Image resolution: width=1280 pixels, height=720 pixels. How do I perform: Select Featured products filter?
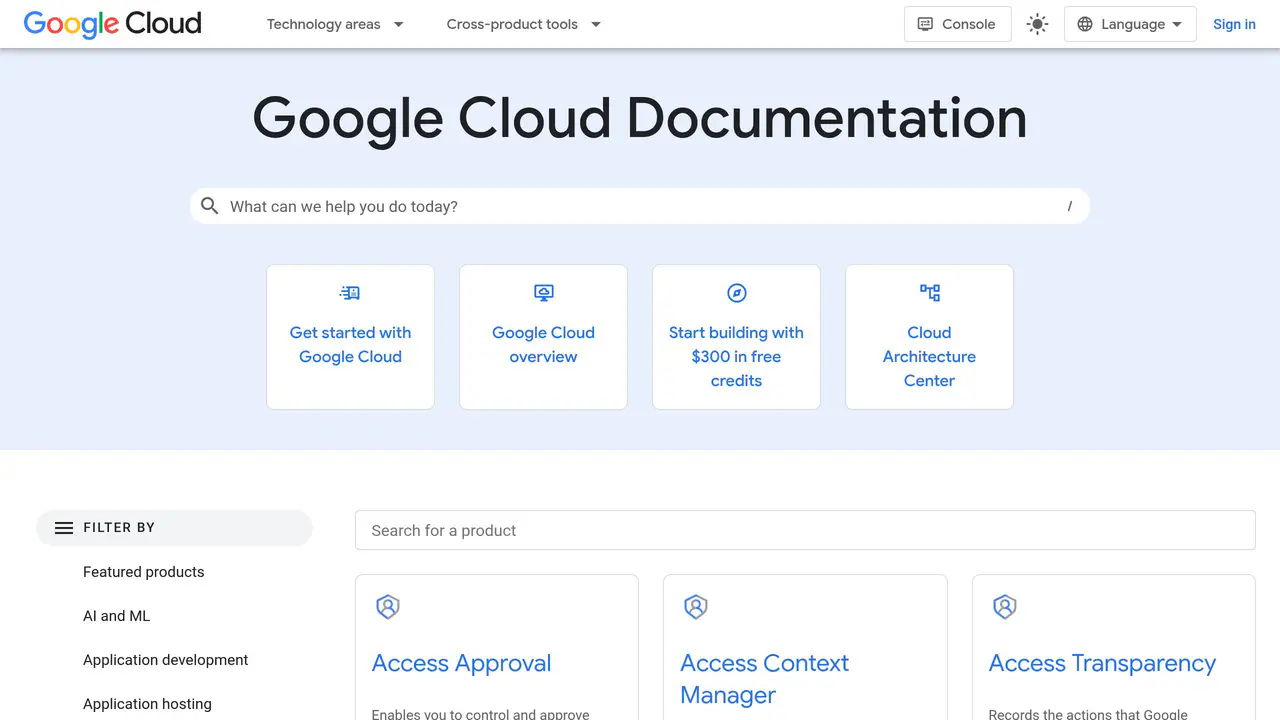[x=144, y=572]
